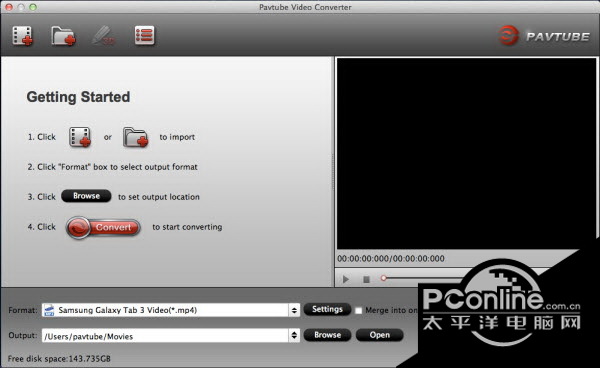Click the step 2 Format box instruction text
The width and height of the screenshot is (600, 368).
click(112, 167)
